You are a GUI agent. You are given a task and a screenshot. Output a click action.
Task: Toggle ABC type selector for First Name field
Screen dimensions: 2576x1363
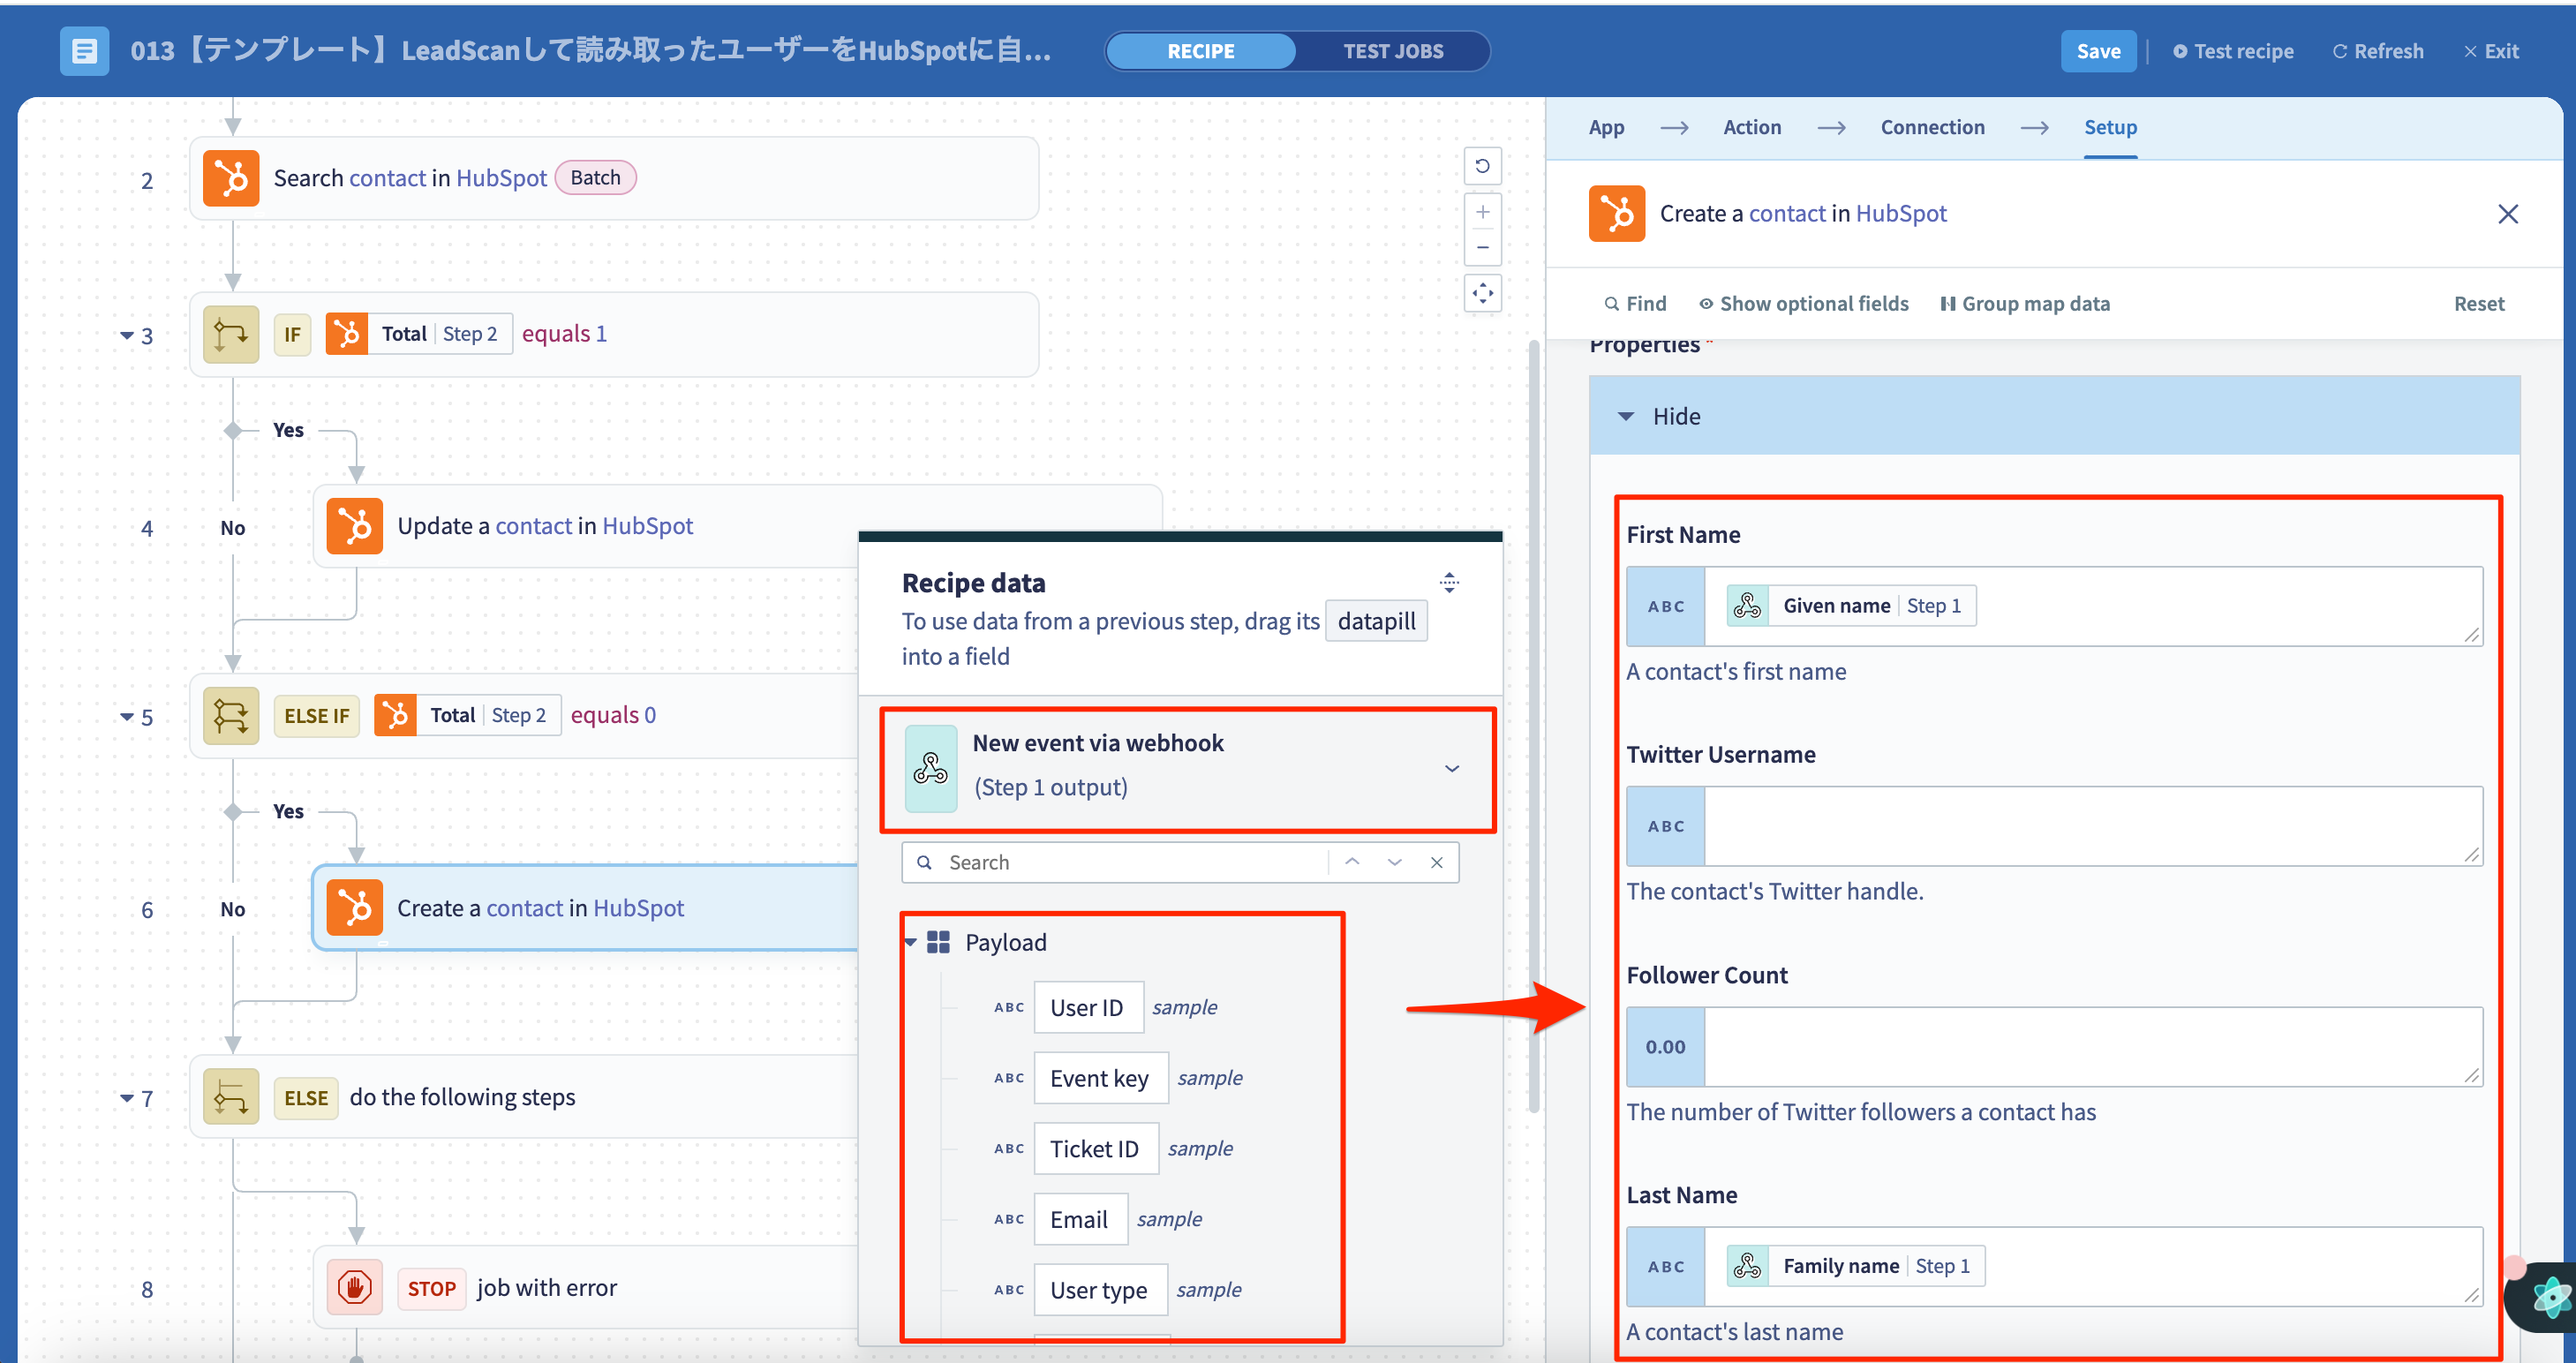[x=1666, y=606]
